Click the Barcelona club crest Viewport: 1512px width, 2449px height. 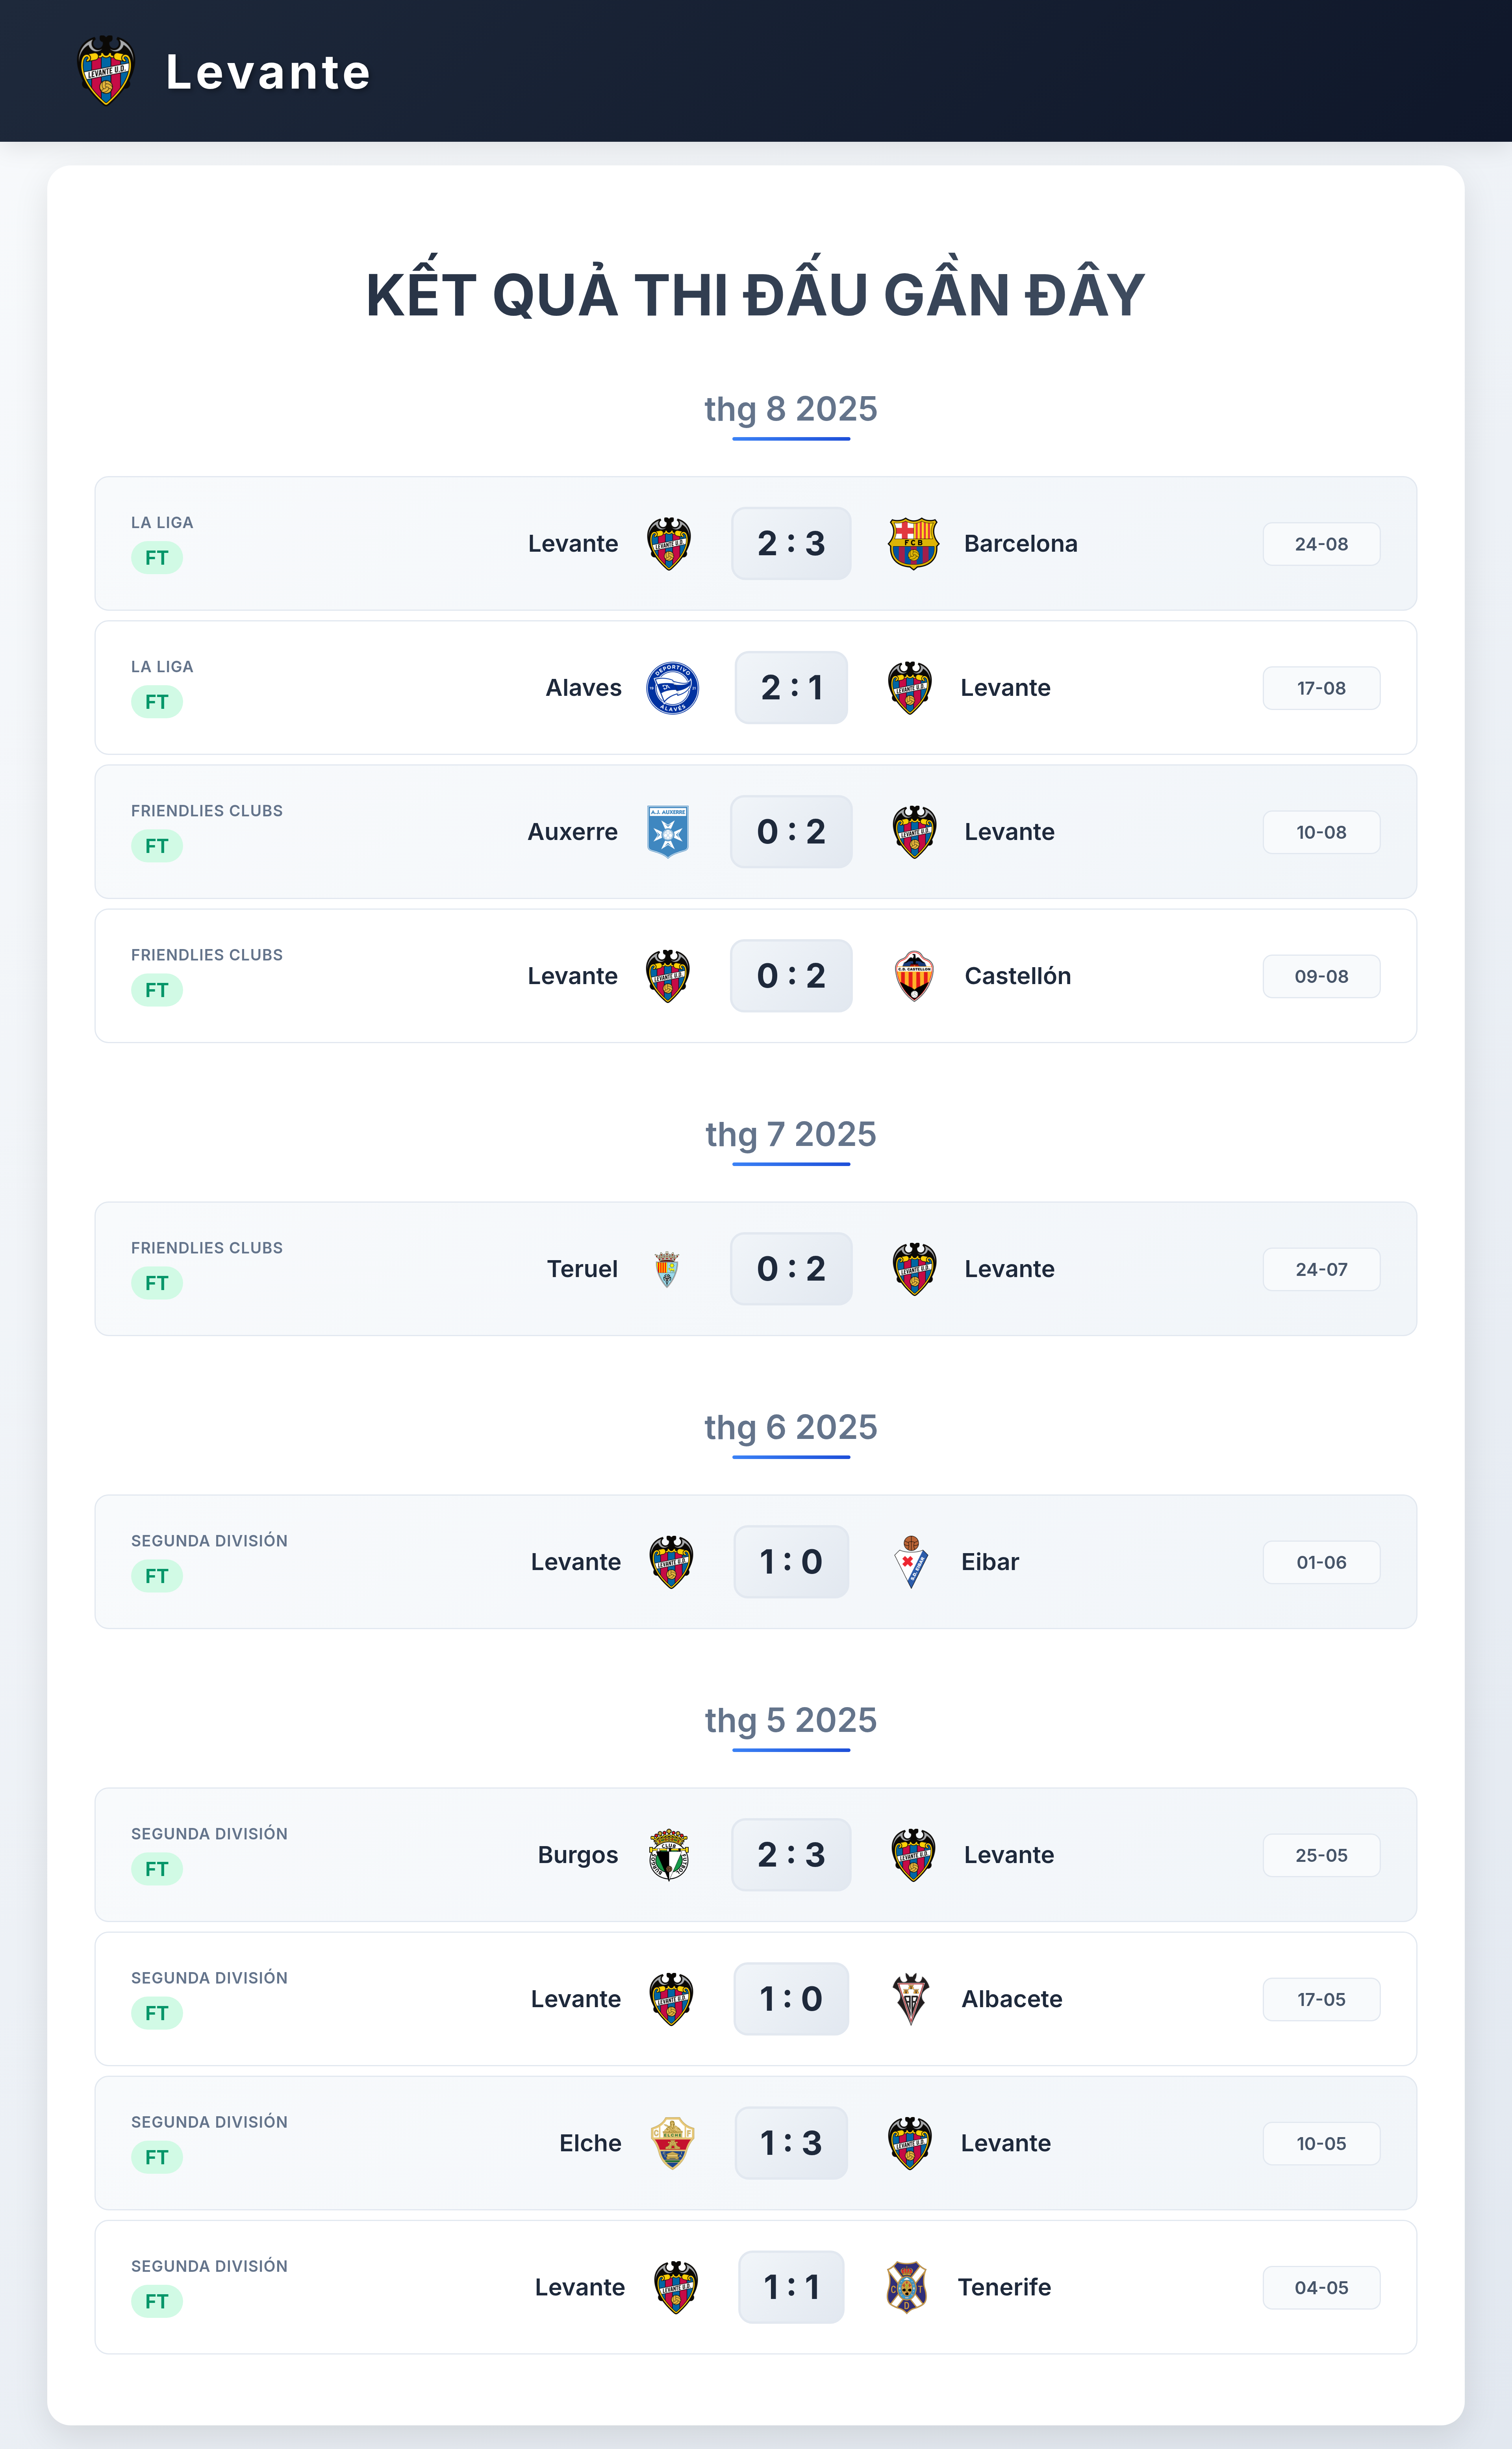(913, 543)
